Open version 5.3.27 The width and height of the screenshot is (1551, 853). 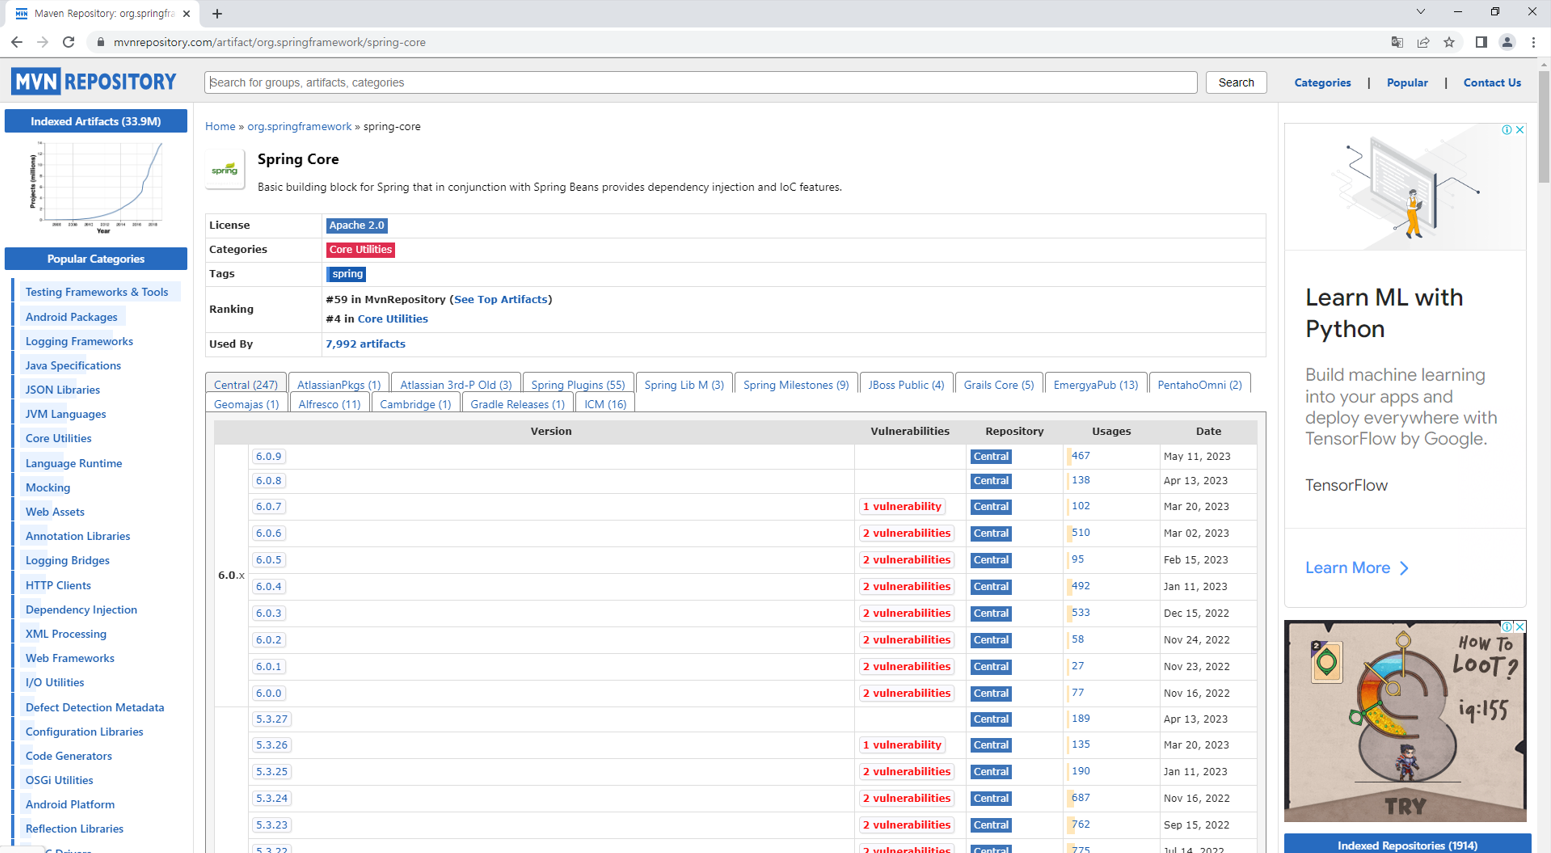coord(272,719)
